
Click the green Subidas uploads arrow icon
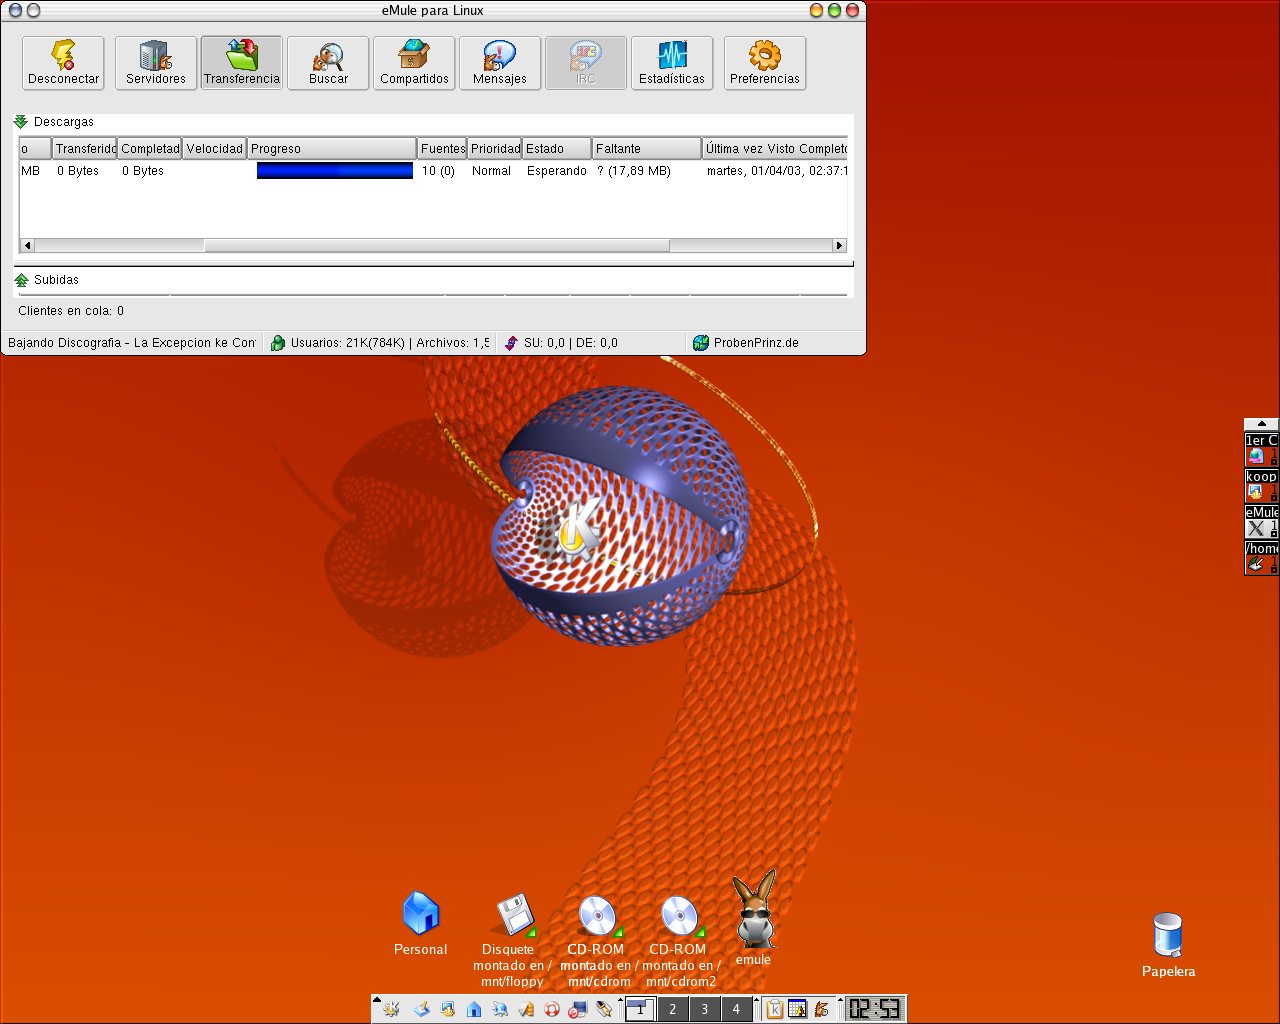(x=21, y=280)
